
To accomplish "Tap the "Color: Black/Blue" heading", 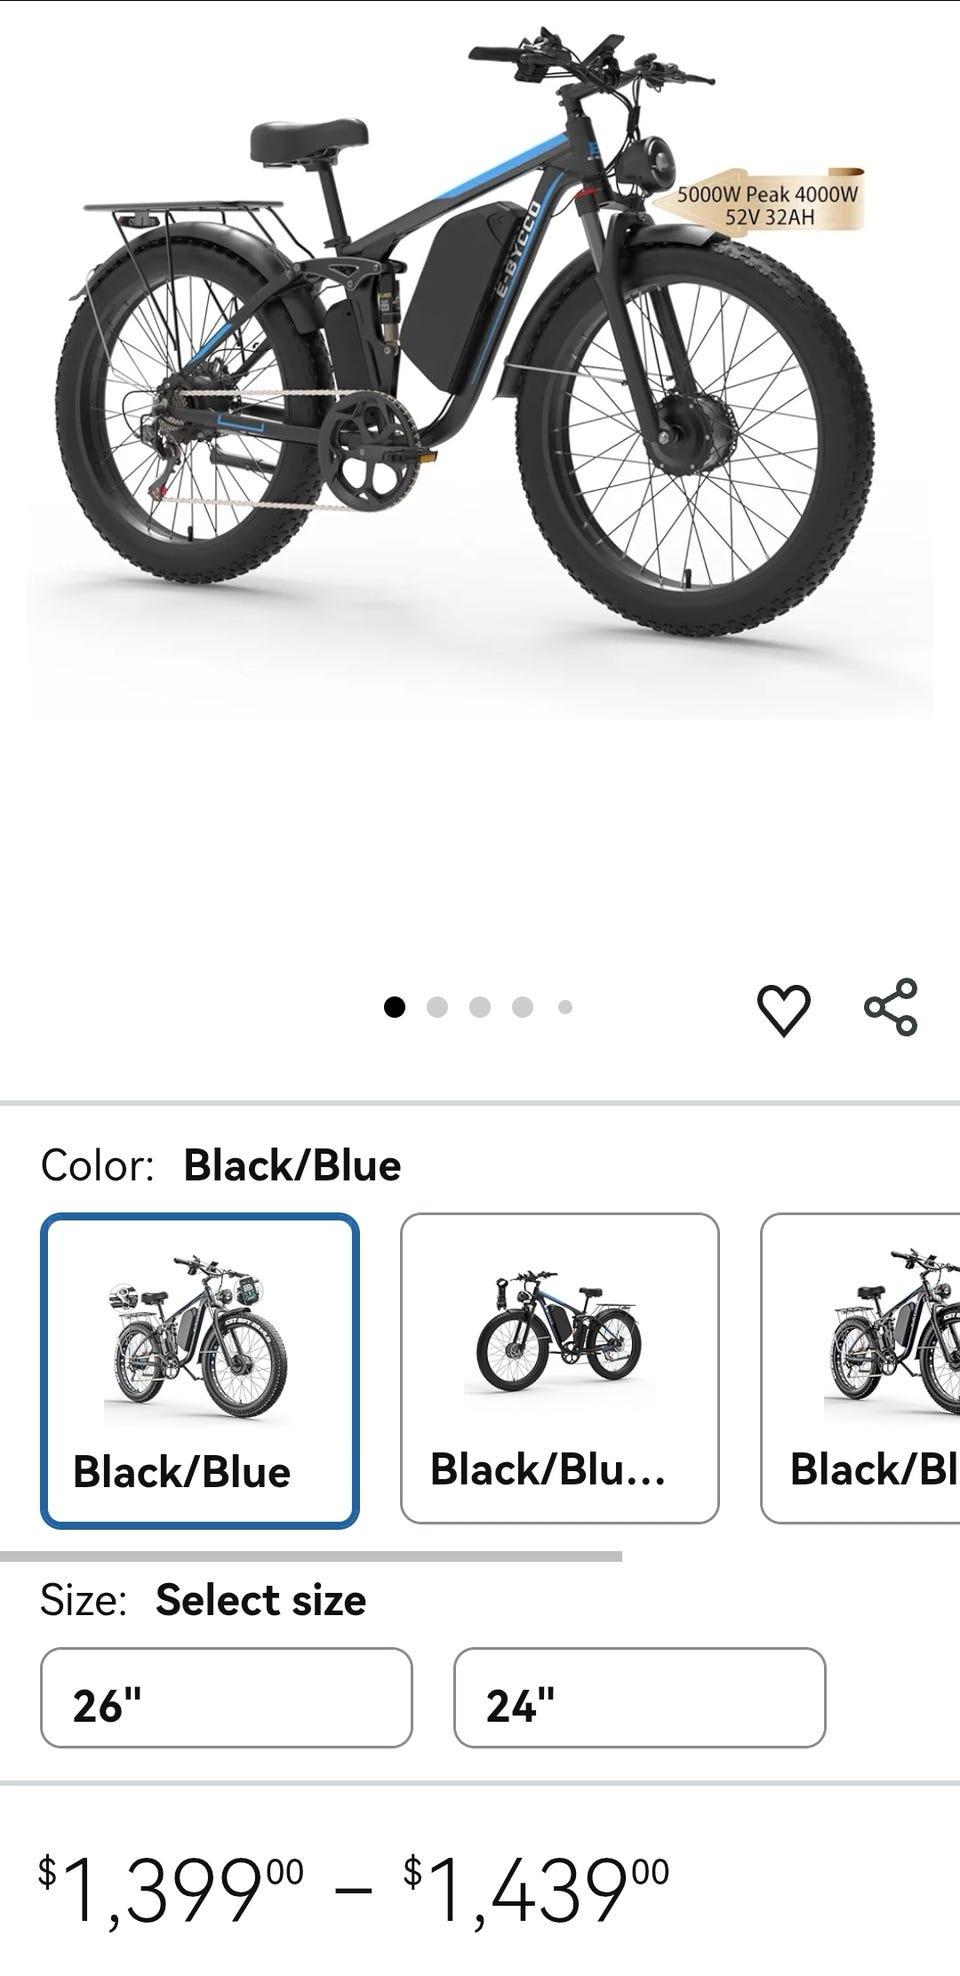I will tap(221, 1166).
